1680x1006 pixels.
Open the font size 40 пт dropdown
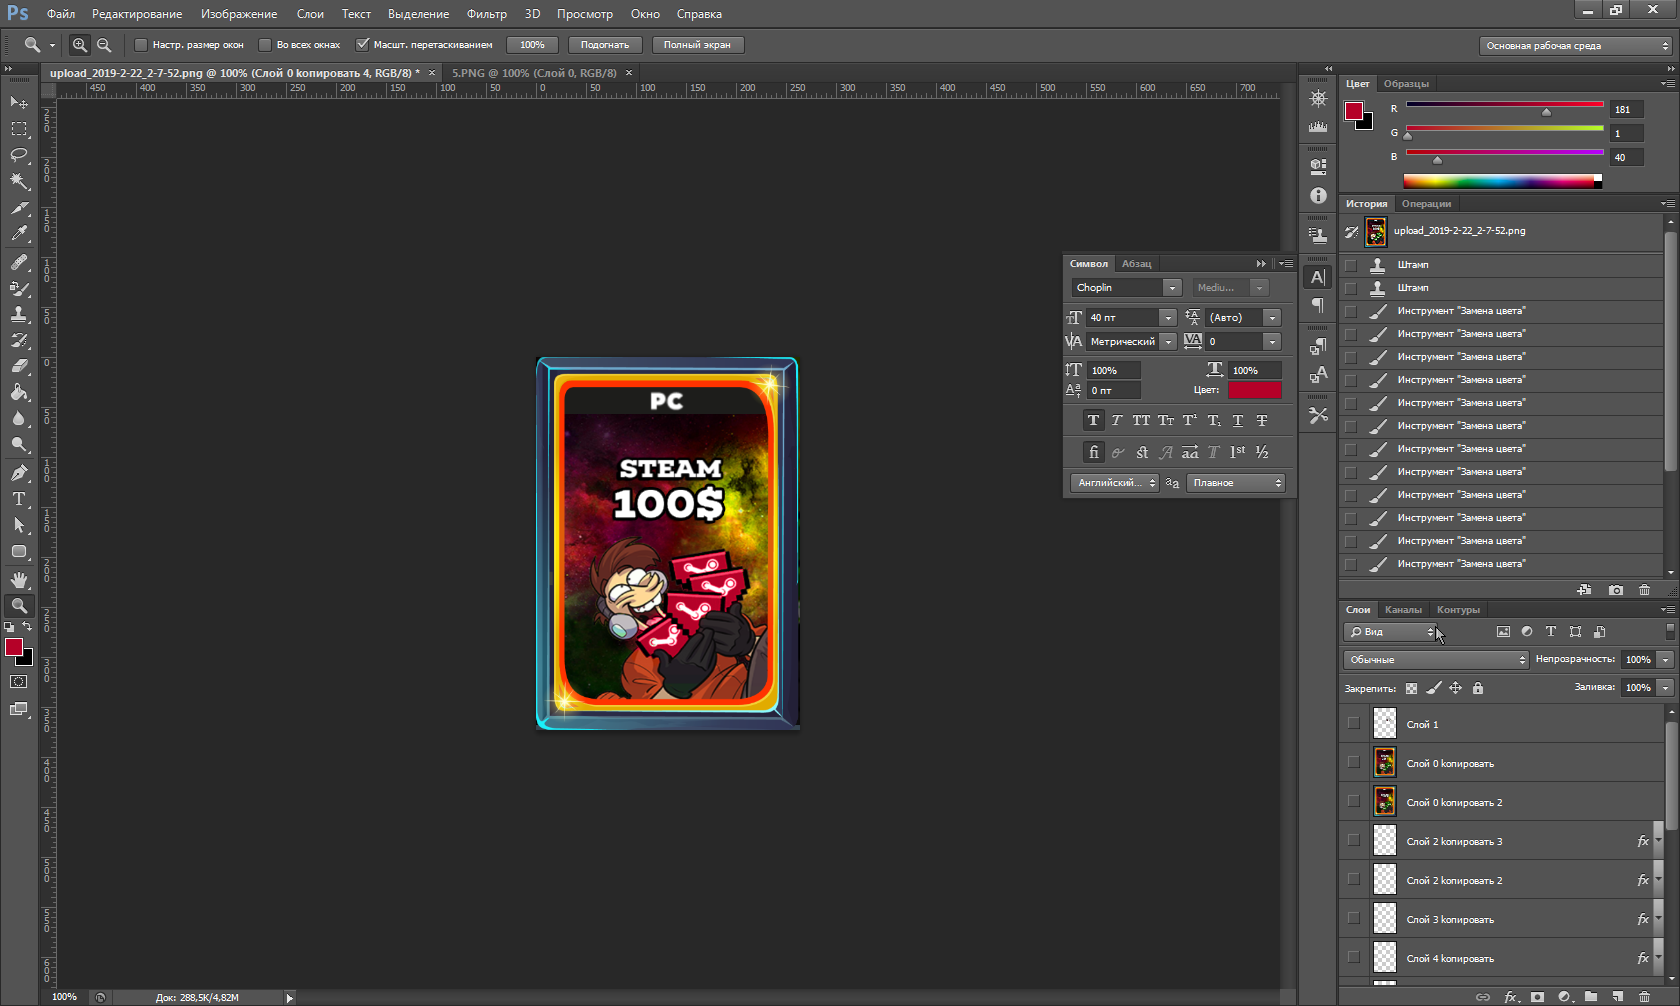coord(1167,318)
